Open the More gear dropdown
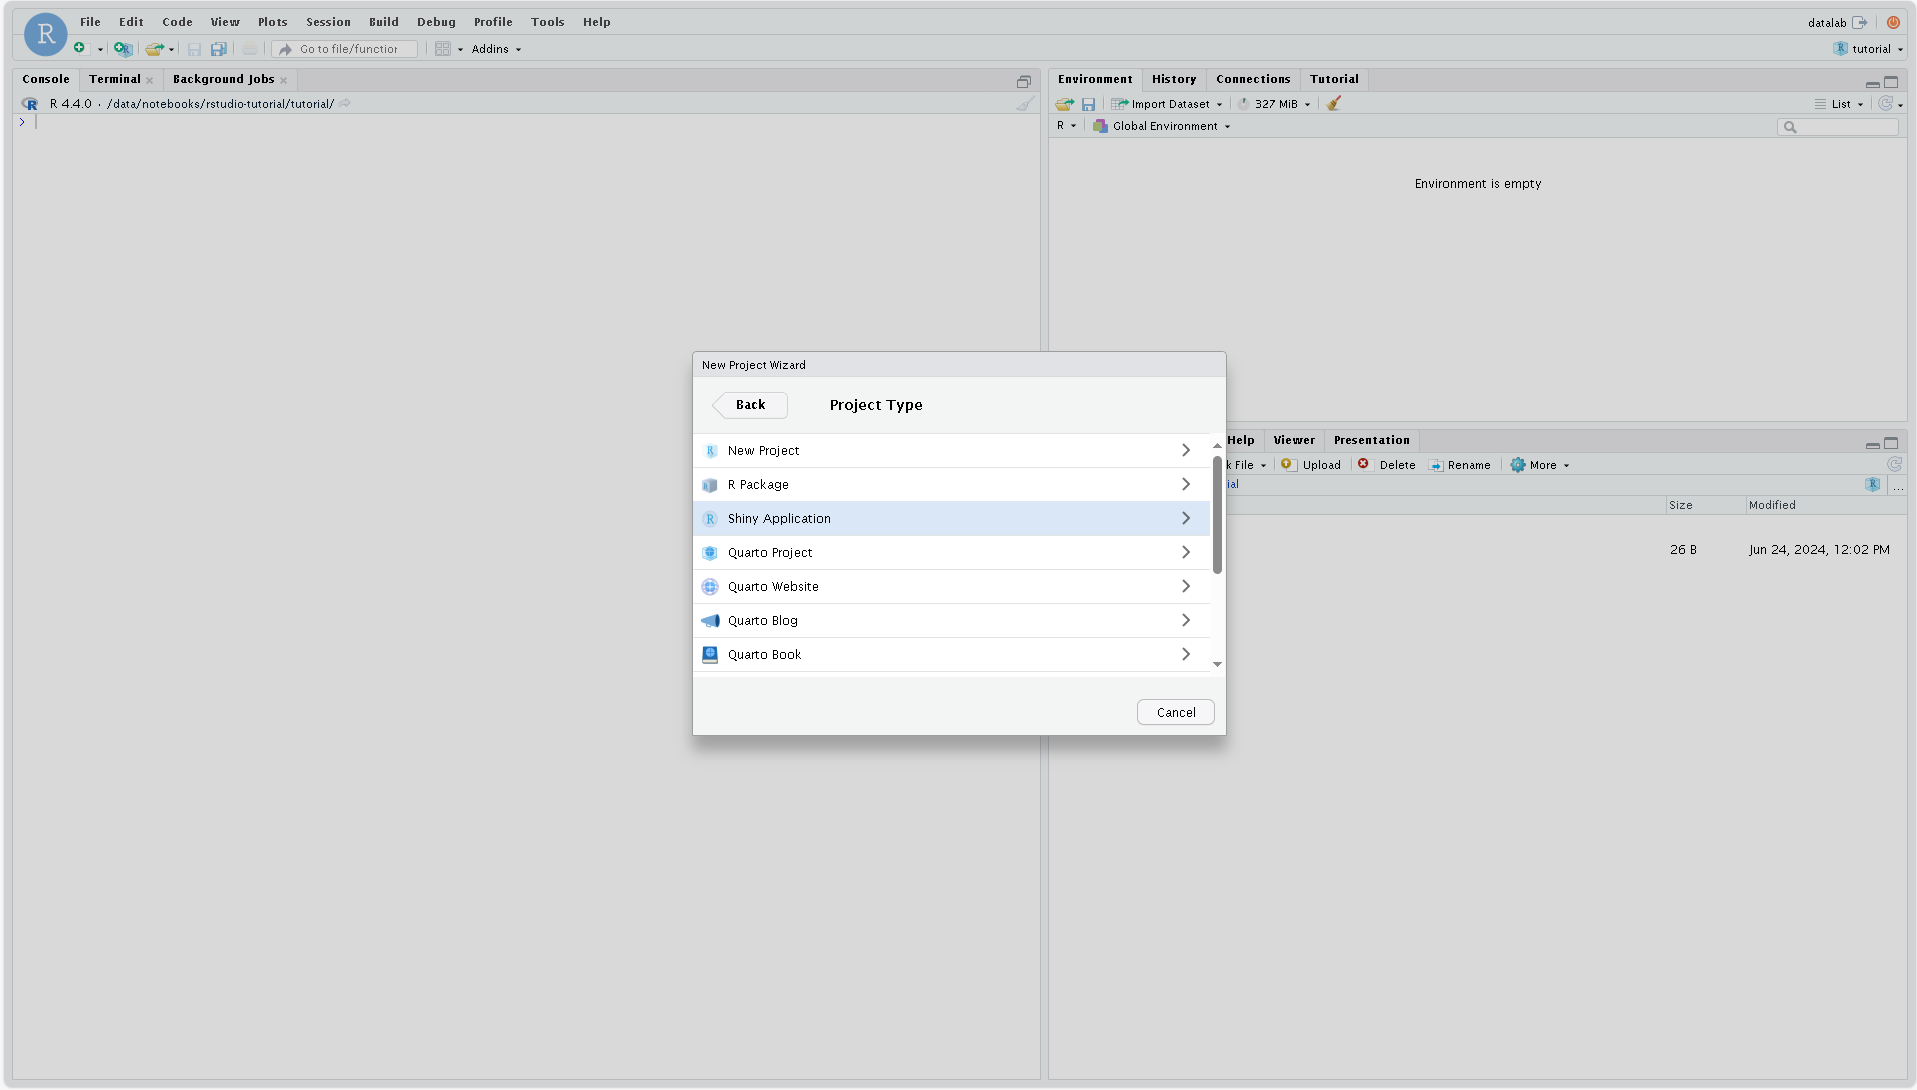The height and width of the screenshot is (1090, 1917). [1540, 465]
